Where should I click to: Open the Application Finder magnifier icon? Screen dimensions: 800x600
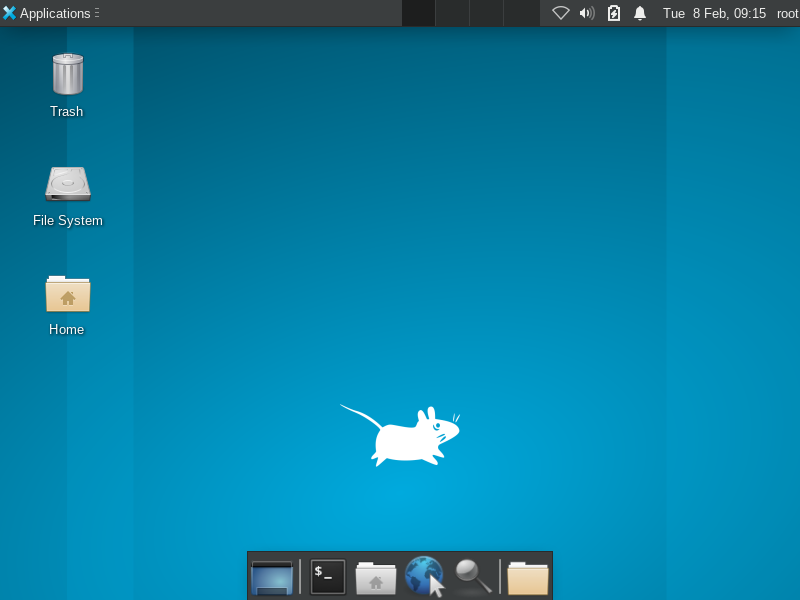pyautogui.click(x=472, y=577)
